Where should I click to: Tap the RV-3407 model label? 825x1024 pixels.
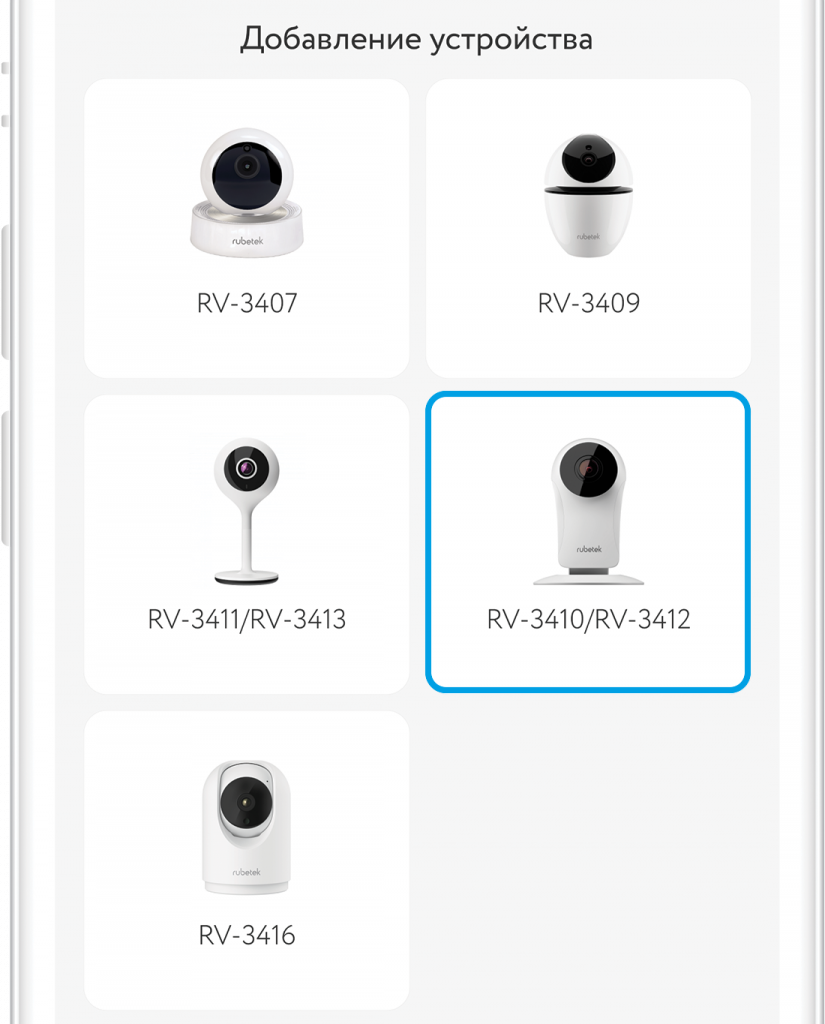tap(247, 303)
